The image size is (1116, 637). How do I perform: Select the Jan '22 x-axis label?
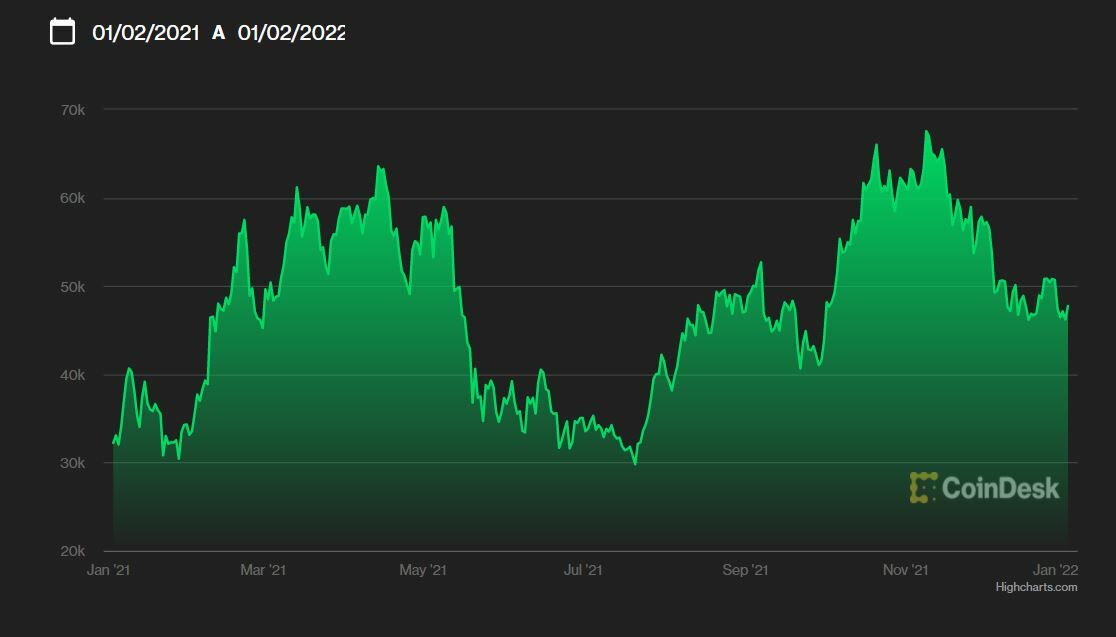(1055, 569)
